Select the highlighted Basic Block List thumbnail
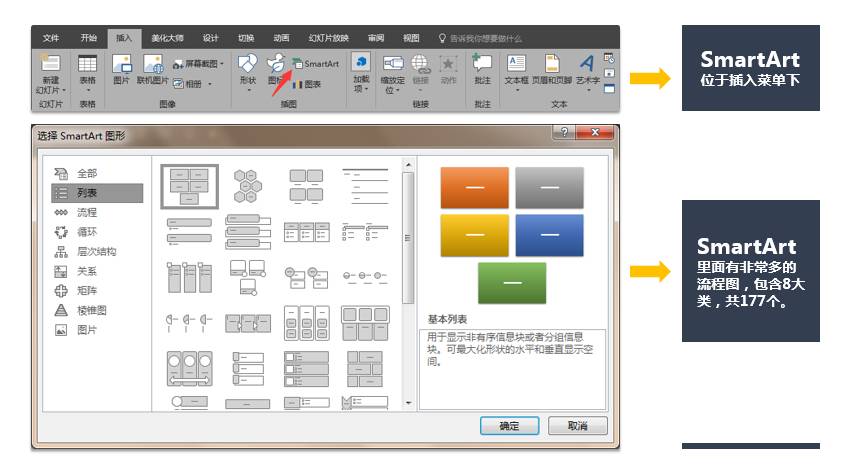 pos(190,187)
